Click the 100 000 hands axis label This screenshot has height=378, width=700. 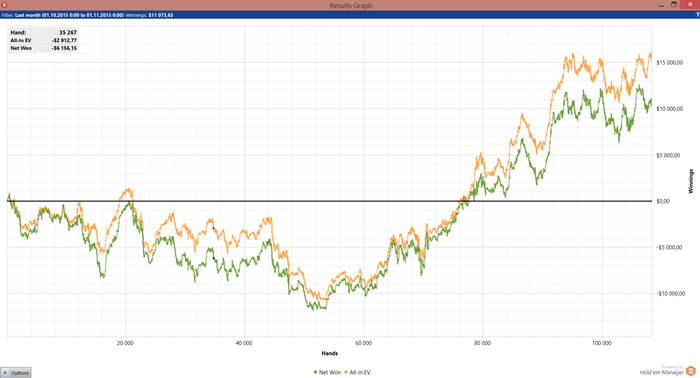[x=601, y=343]
